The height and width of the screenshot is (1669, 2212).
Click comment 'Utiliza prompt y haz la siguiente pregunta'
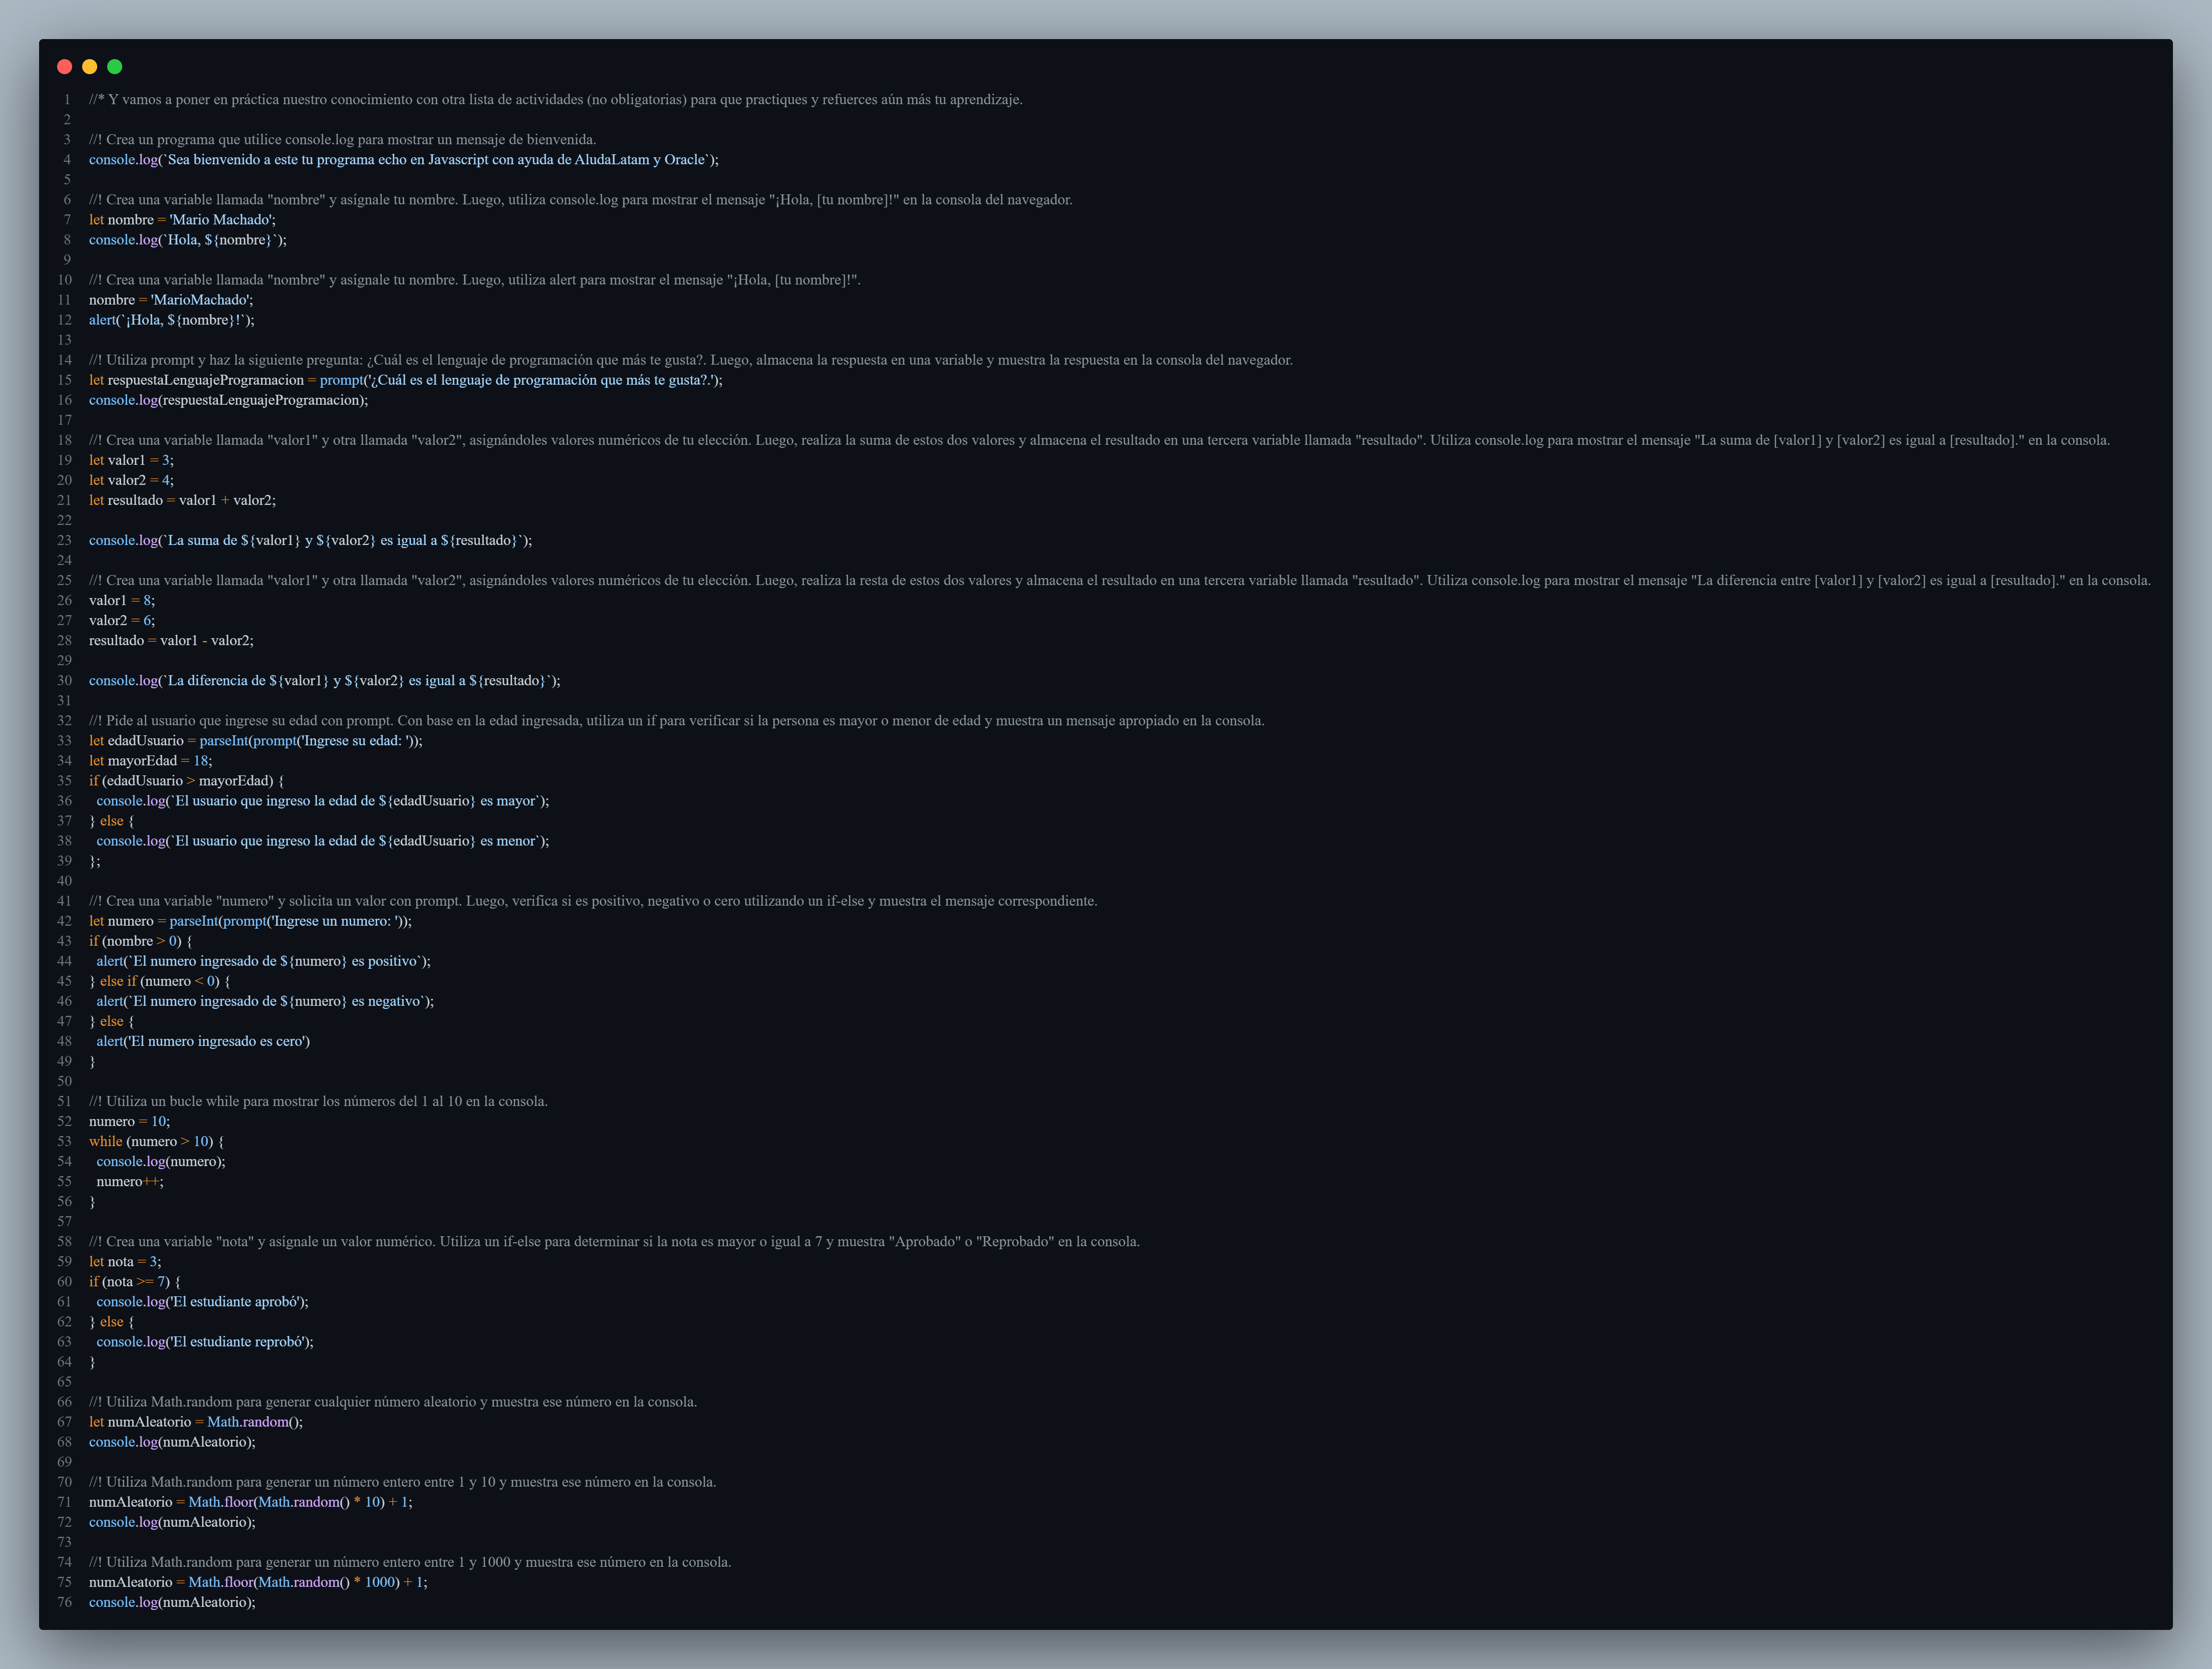(x=691, y=360)
